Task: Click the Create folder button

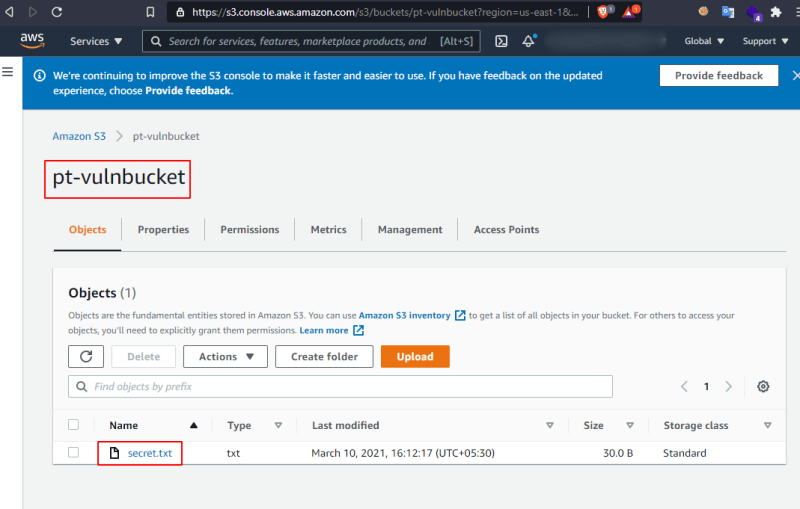Action: click(x=324, y=357)
